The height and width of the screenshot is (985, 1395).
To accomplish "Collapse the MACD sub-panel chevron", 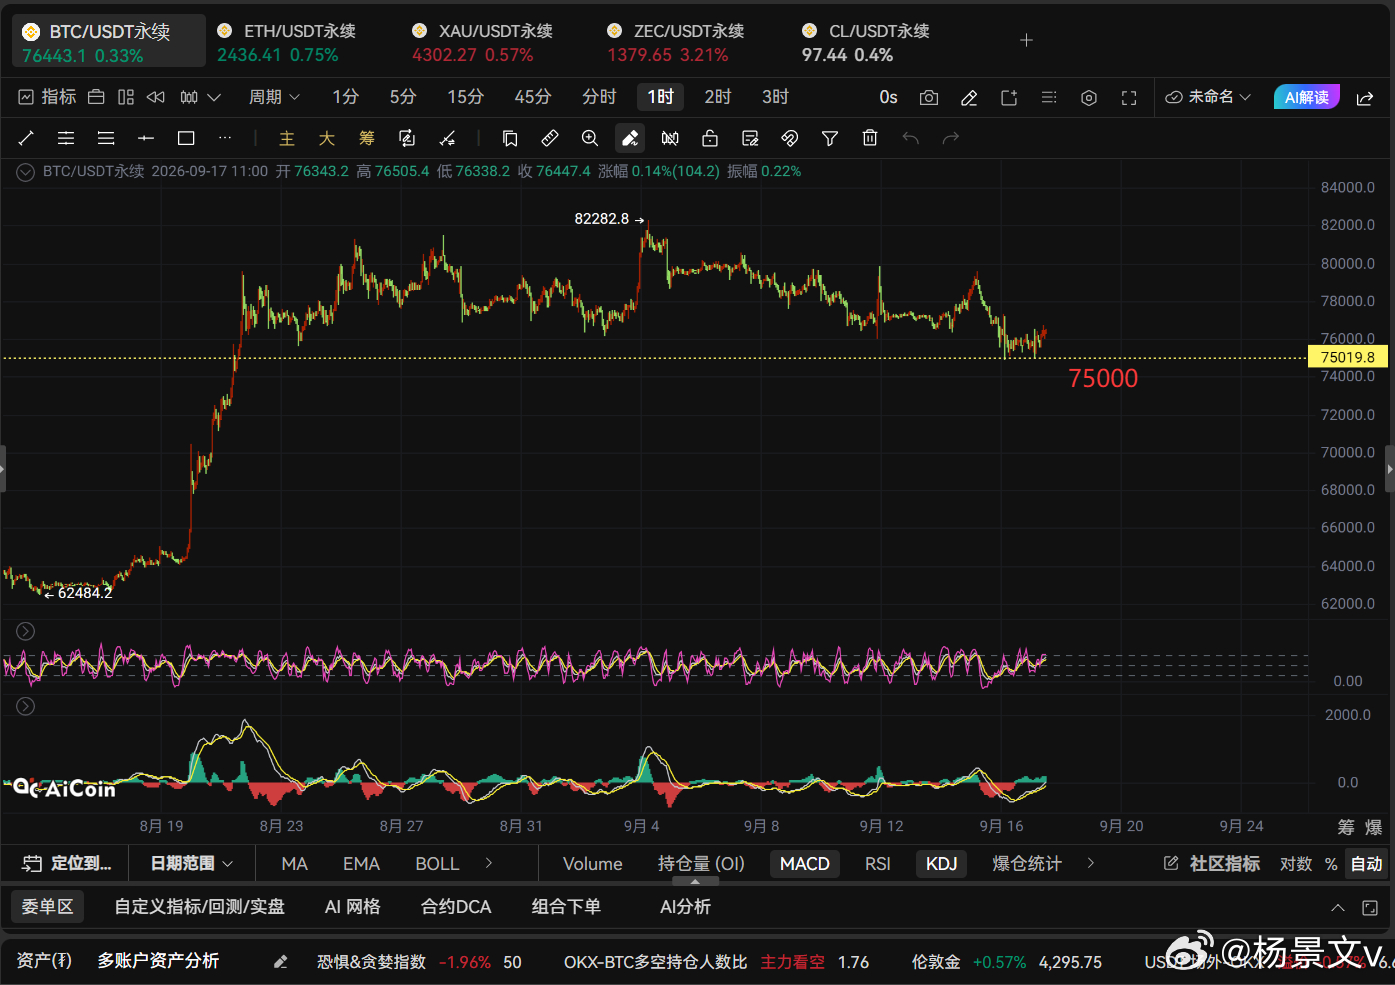I will 26,706.
